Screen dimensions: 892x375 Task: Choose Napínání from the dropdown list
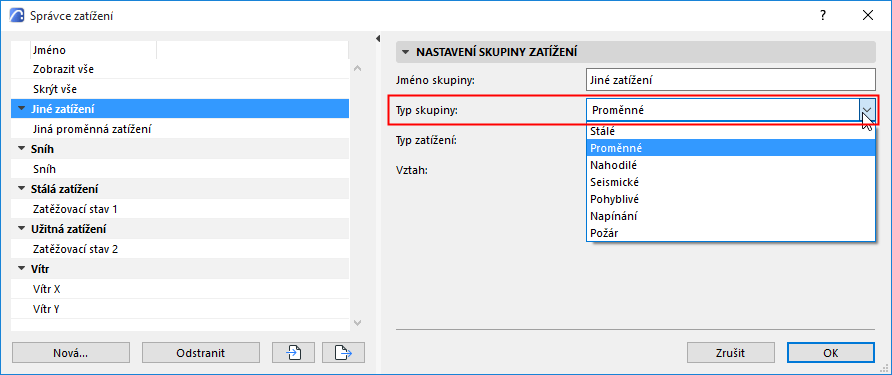[730, 216]
